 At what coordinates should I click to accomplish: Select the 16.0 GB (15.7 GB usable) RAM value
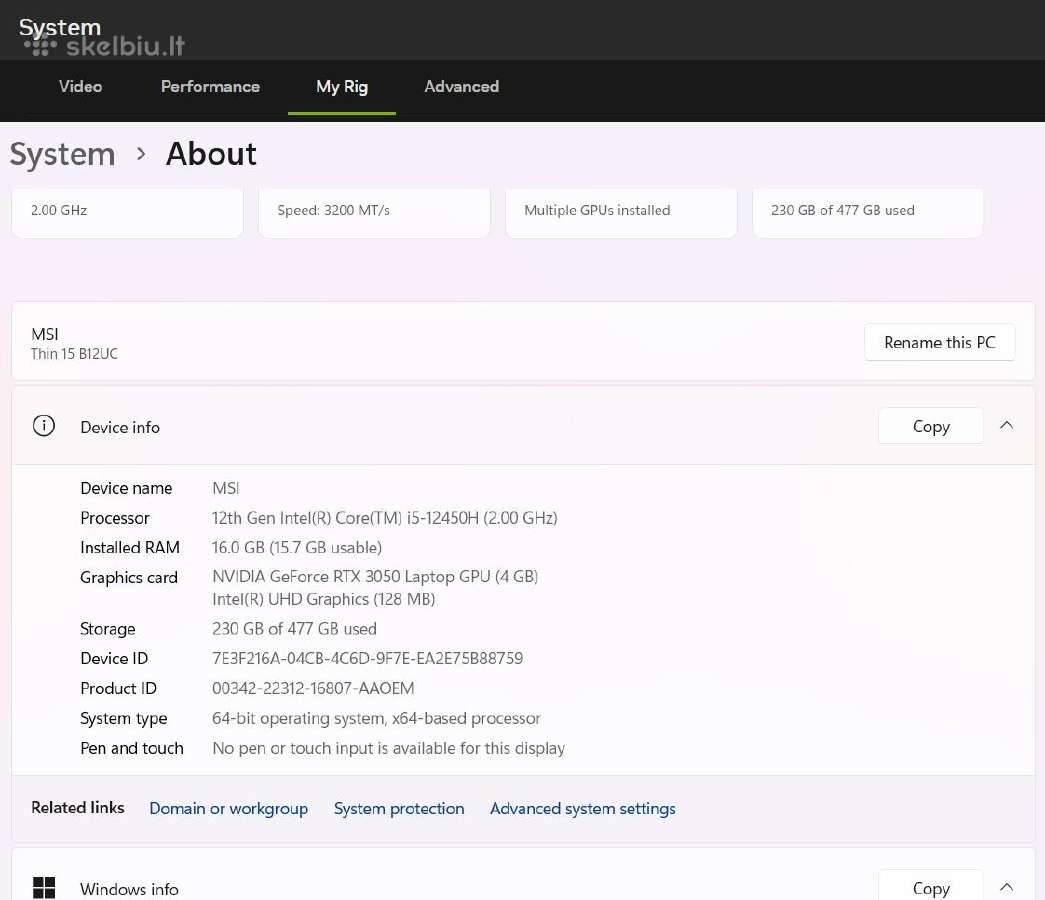click(297, 548)
